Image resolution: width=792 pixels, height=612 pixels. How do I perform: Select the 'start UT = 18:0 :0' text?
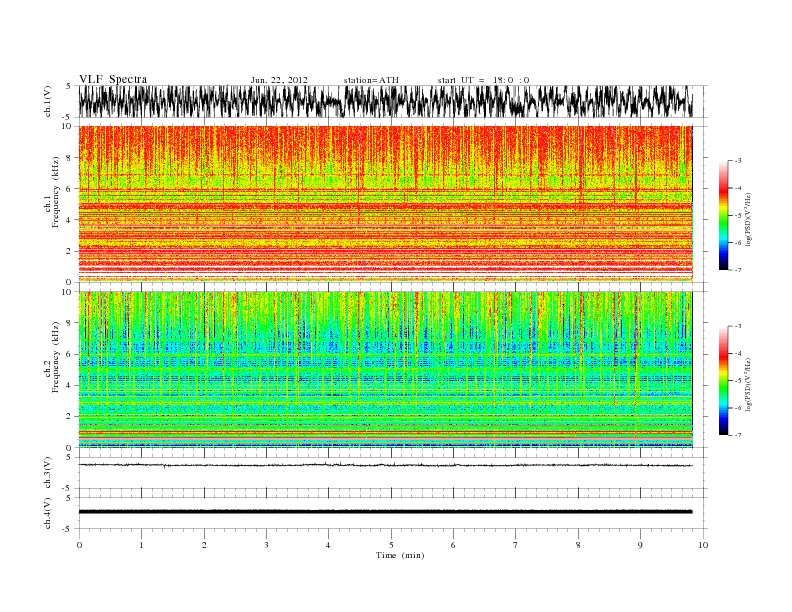pyautogui.click(x=483, y=80)
